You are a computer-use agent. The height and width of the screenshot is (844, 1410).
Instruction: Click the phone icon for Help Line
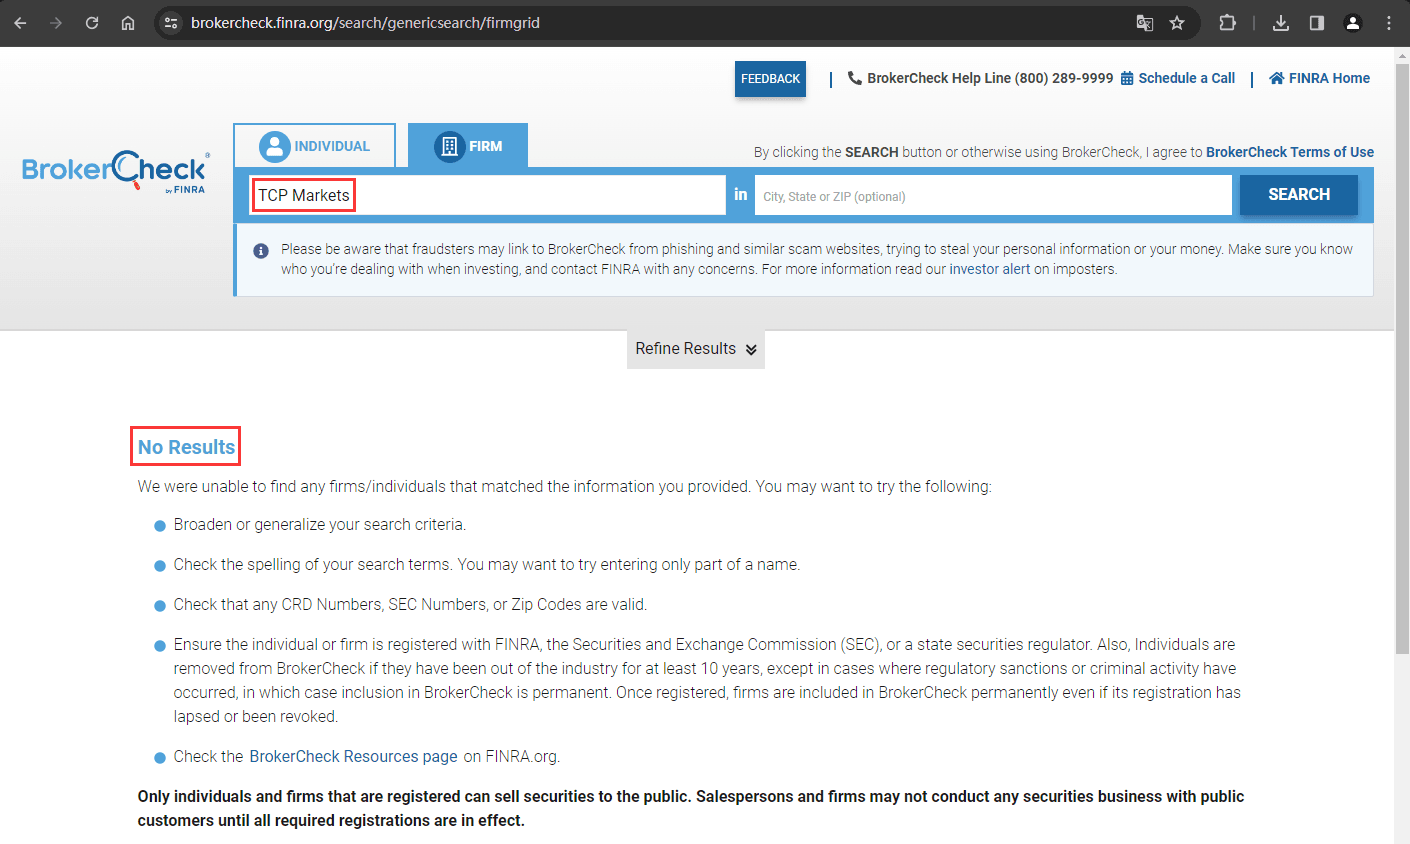[854, 78]
